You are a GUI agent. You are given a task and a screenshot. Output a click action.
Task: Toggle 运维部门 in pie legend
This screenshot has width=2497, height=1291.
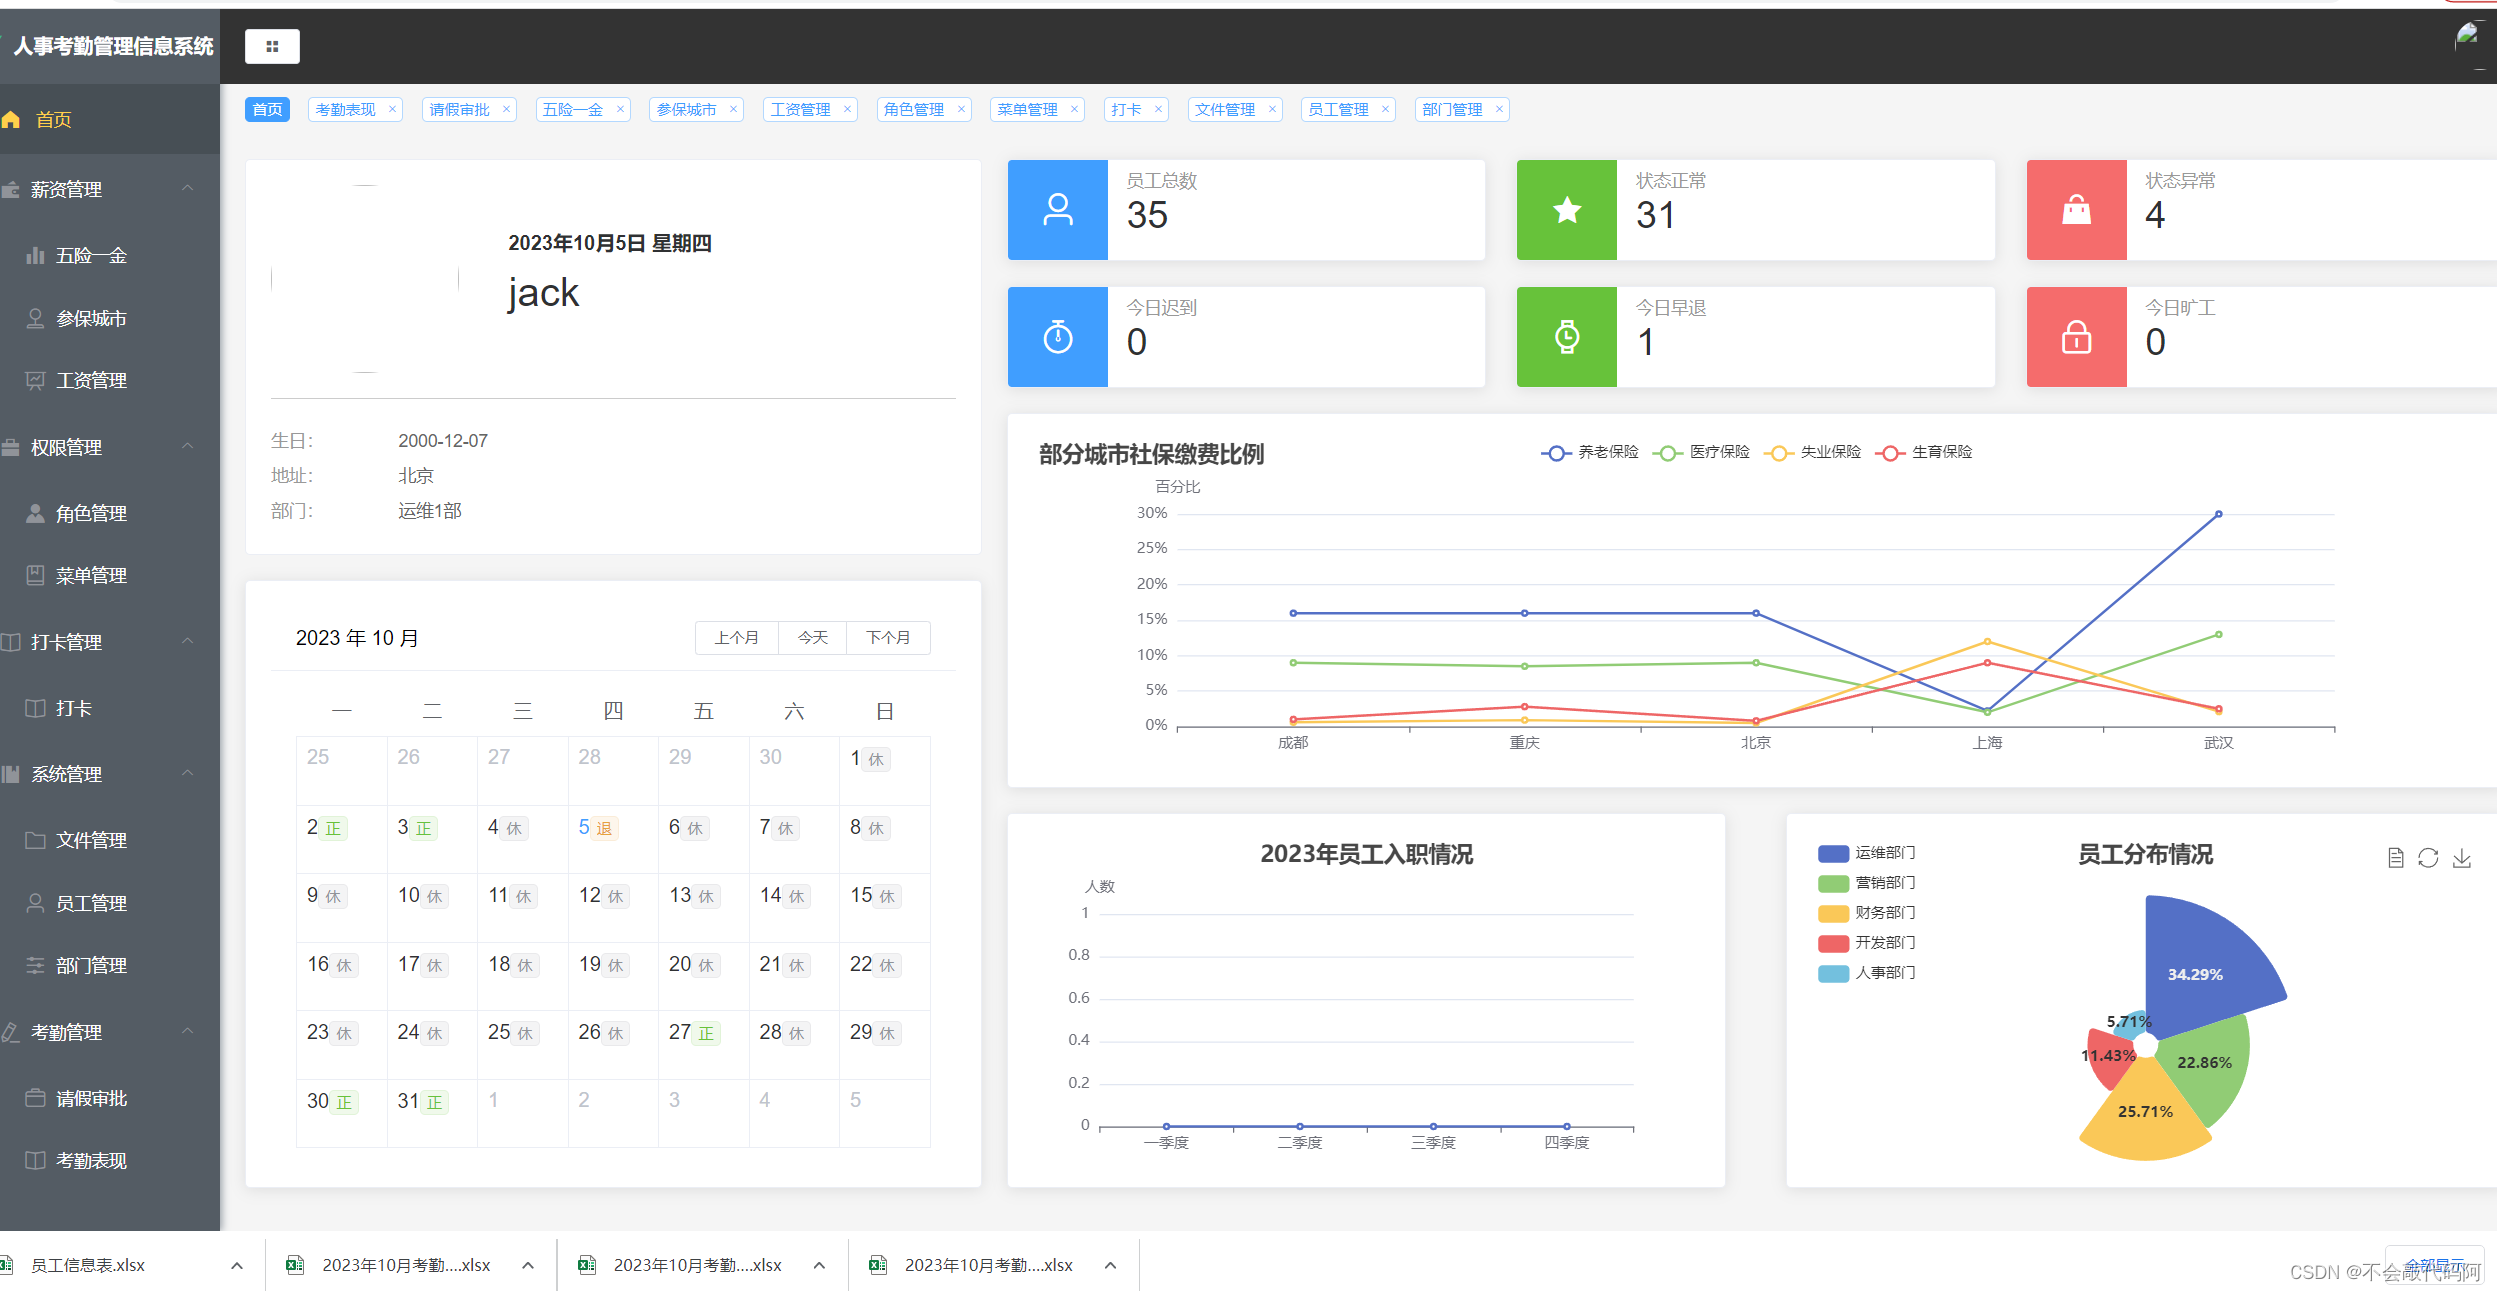pyautogui.click(x=1866, y=853)
